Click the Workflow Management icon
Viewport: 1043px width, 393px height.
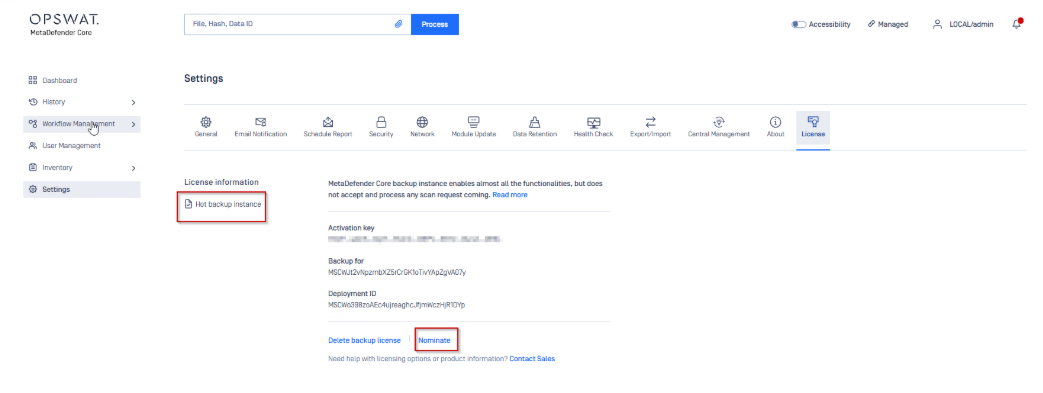coord(33,124)
